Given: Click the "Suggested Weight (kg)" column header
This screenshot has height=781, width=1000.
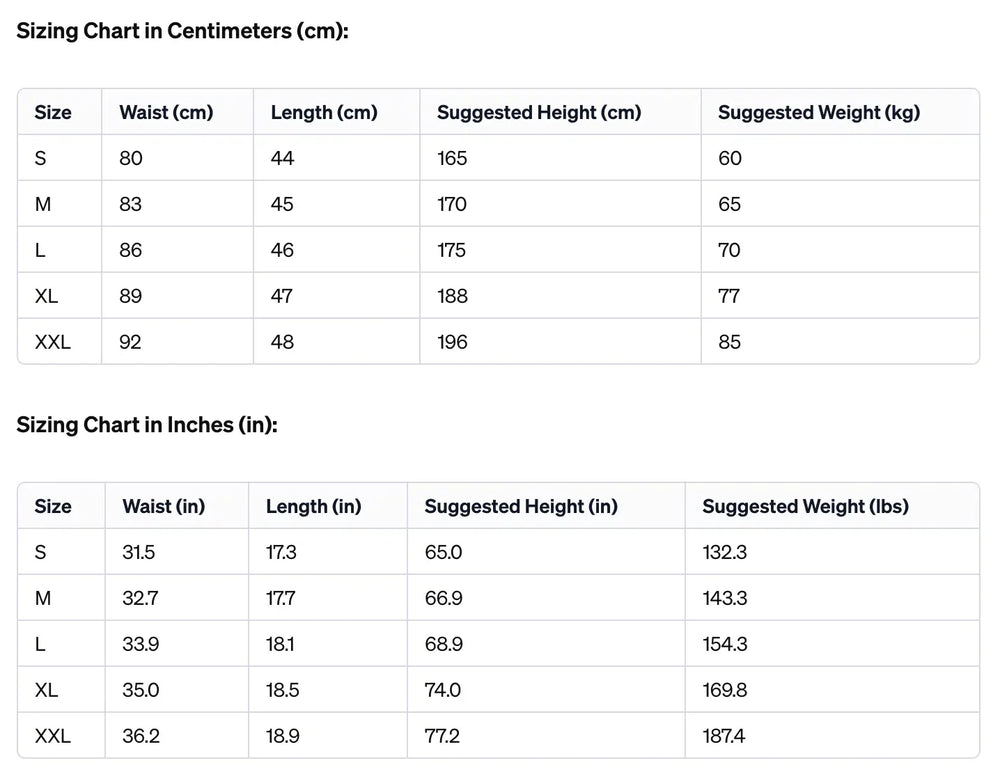Looking at the screenshot, I should tap(818, 113).
